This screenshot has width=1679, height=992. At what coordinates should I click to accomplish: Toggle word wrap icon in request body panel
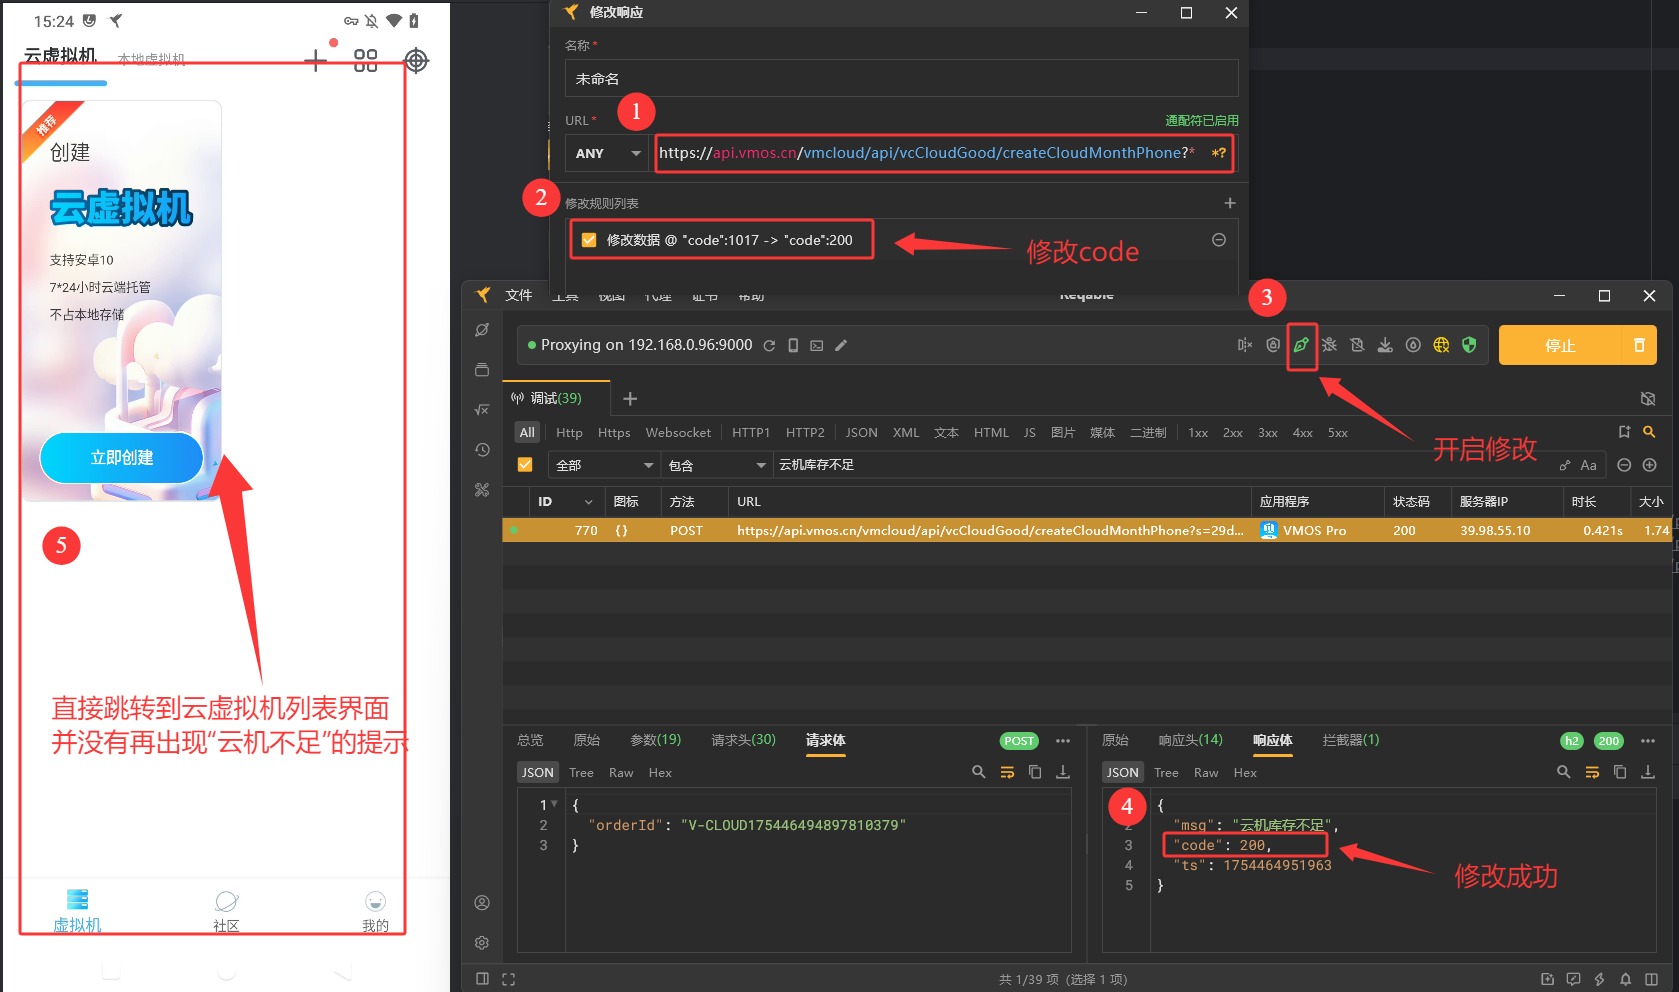(1007, 772)
